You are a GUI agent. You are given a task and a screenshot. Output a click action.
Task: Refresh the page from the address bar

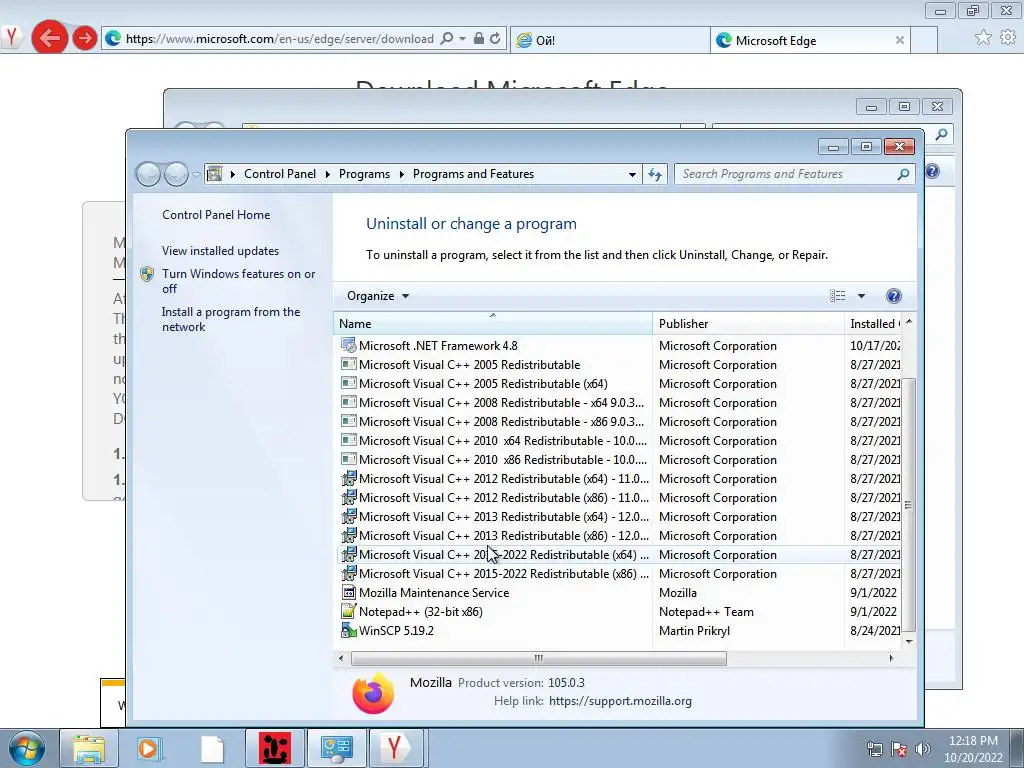pyautogui.click(x=495, y=39)
